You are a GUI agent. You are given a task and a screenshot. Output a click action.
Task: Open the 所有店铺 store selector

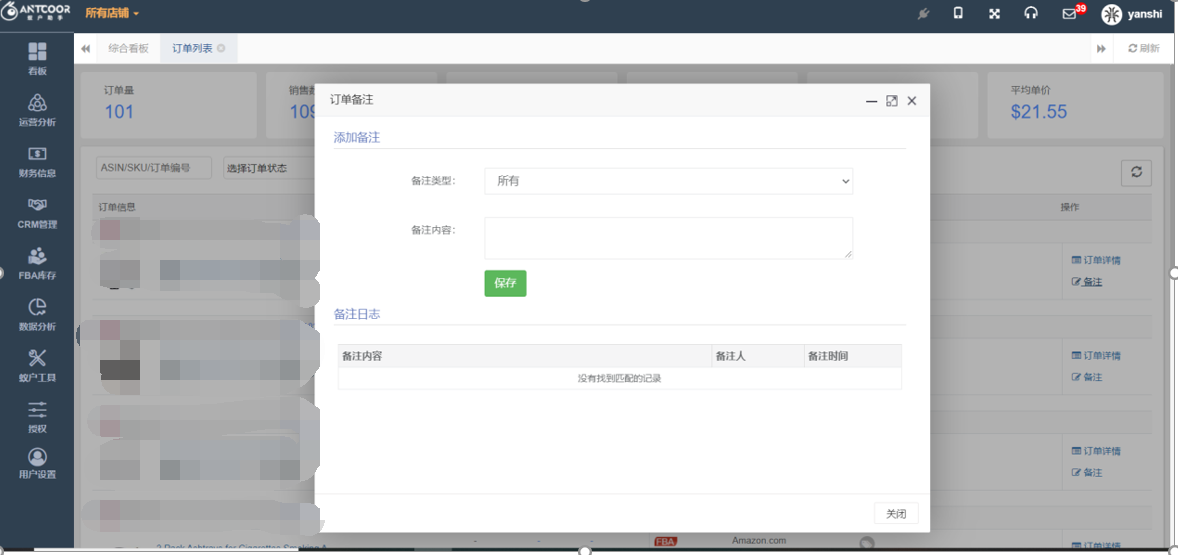click(112, 14)
